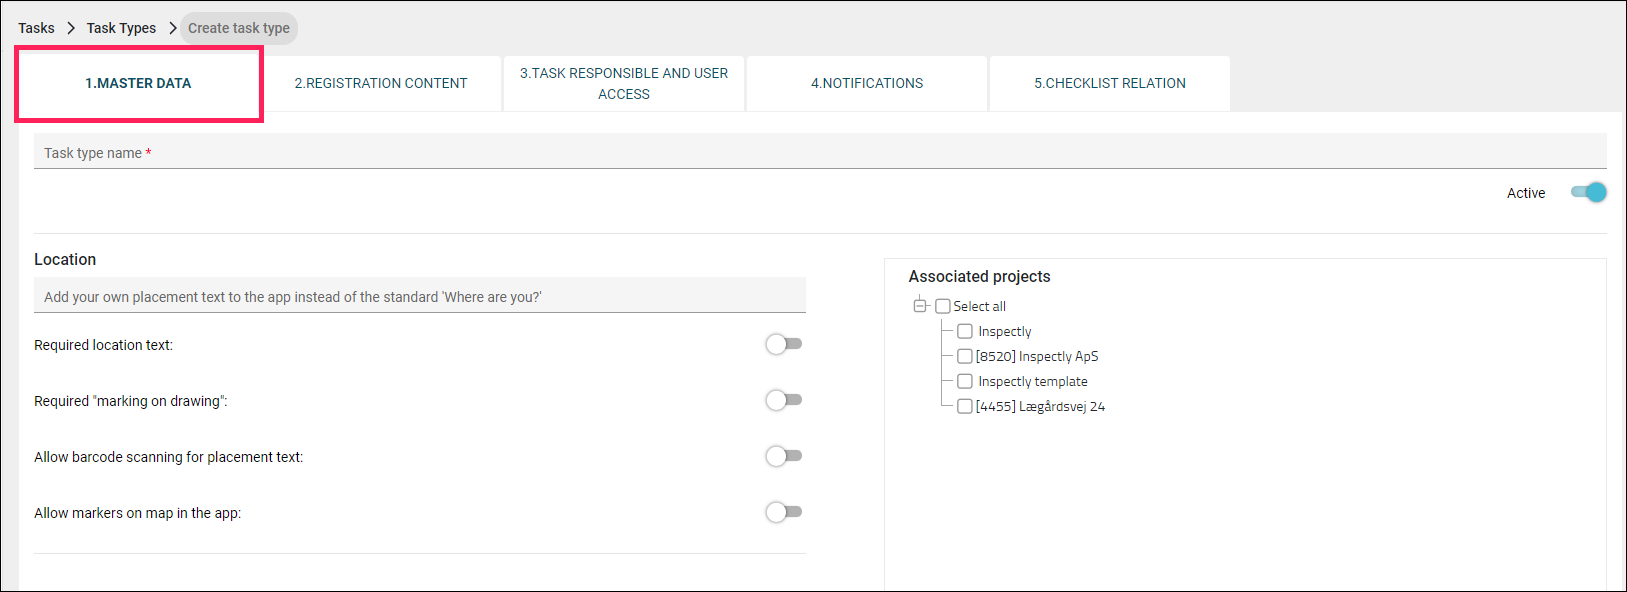Enable Required marking on drawing switch
Viewport: 1627px width, 592px height.
784,400
